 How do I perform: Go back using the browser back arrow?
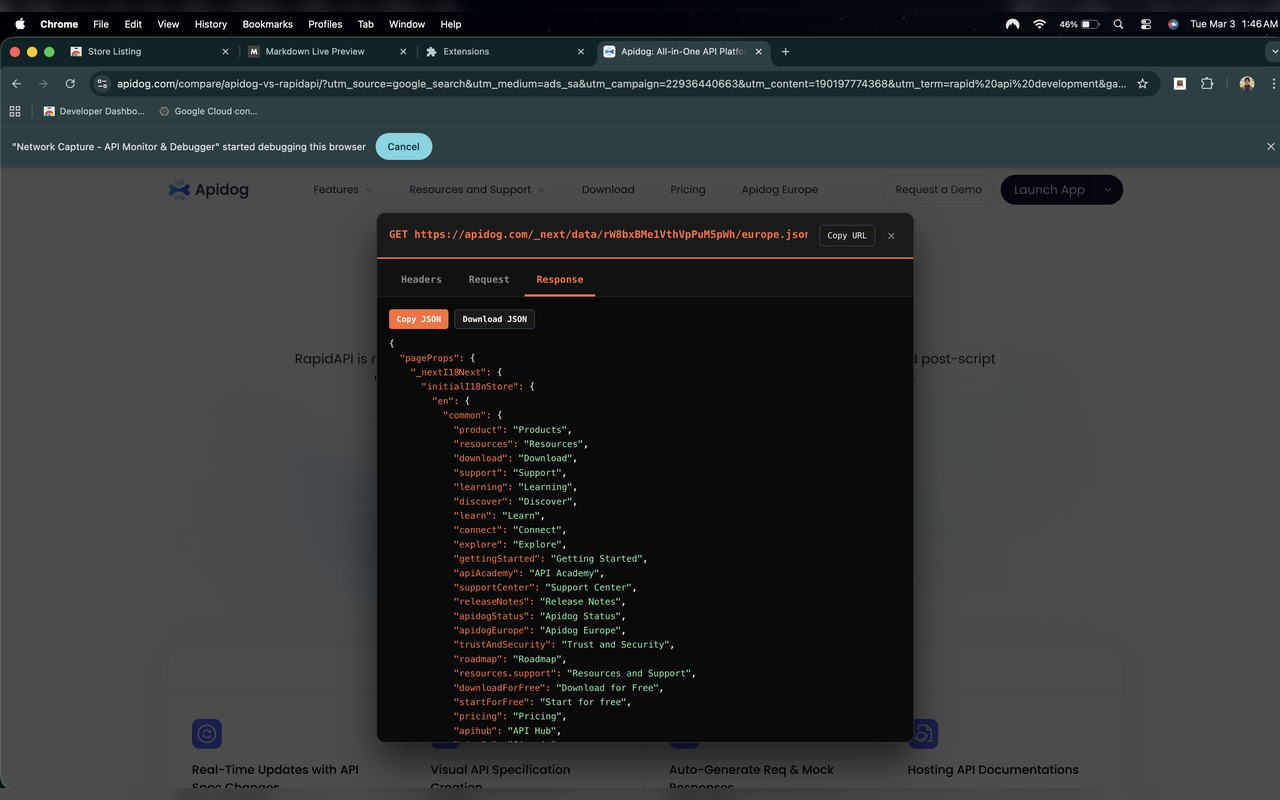click(16, 84)
